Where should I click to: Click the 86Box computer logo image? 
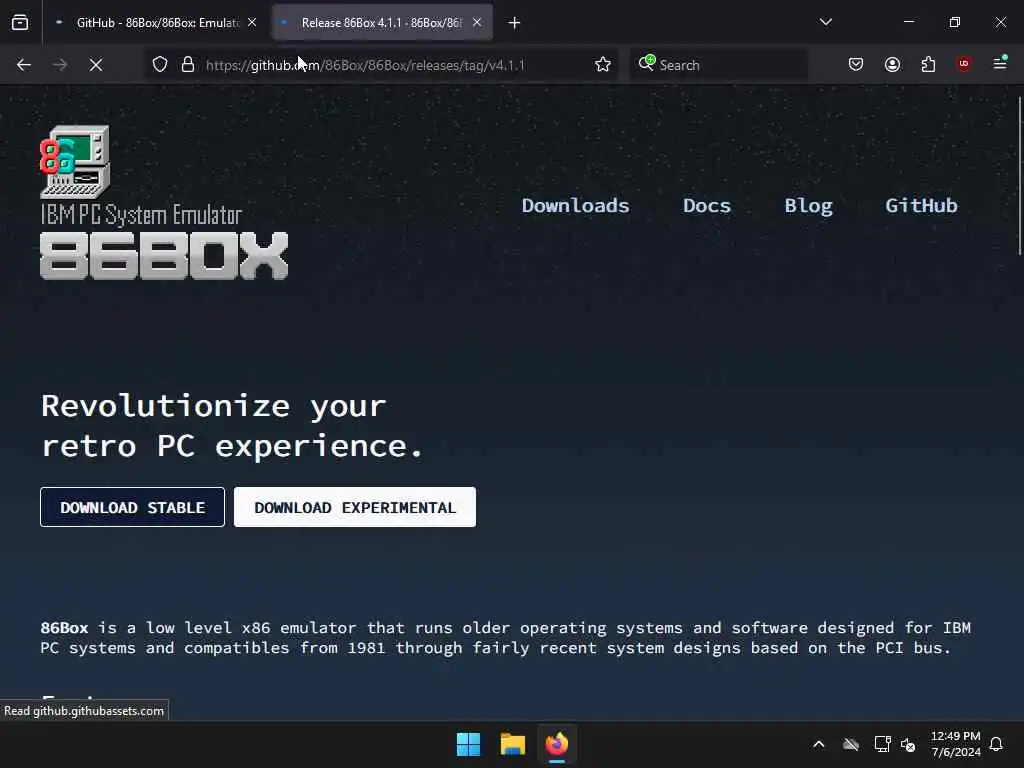tap(75, 161)
